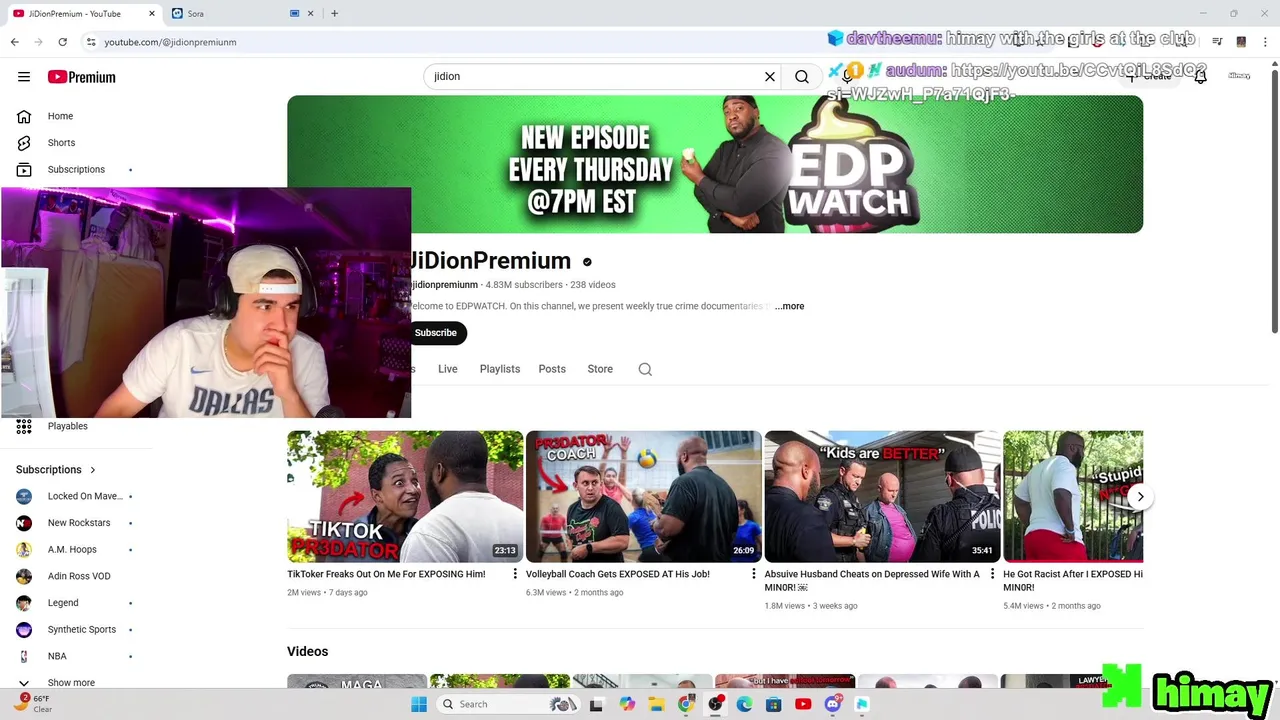Click the YouTube Premium logo
The image size is (1280, 720).
81,77
